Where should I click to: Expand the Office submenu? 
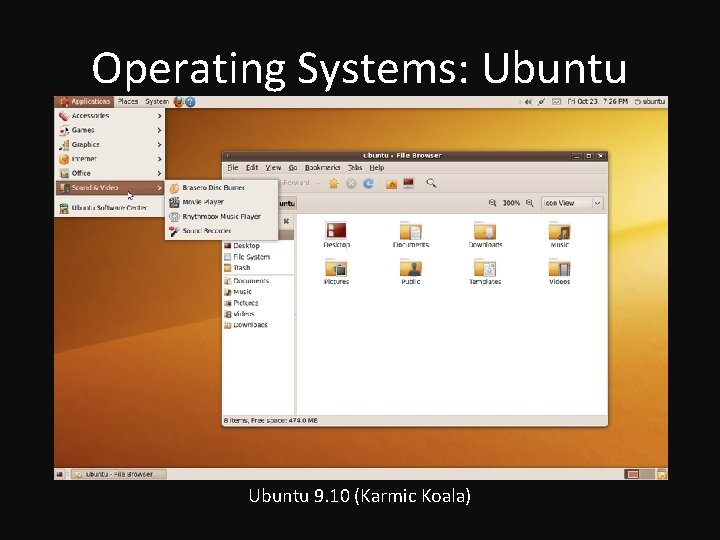pyautogui.click(x=110, y=173)
